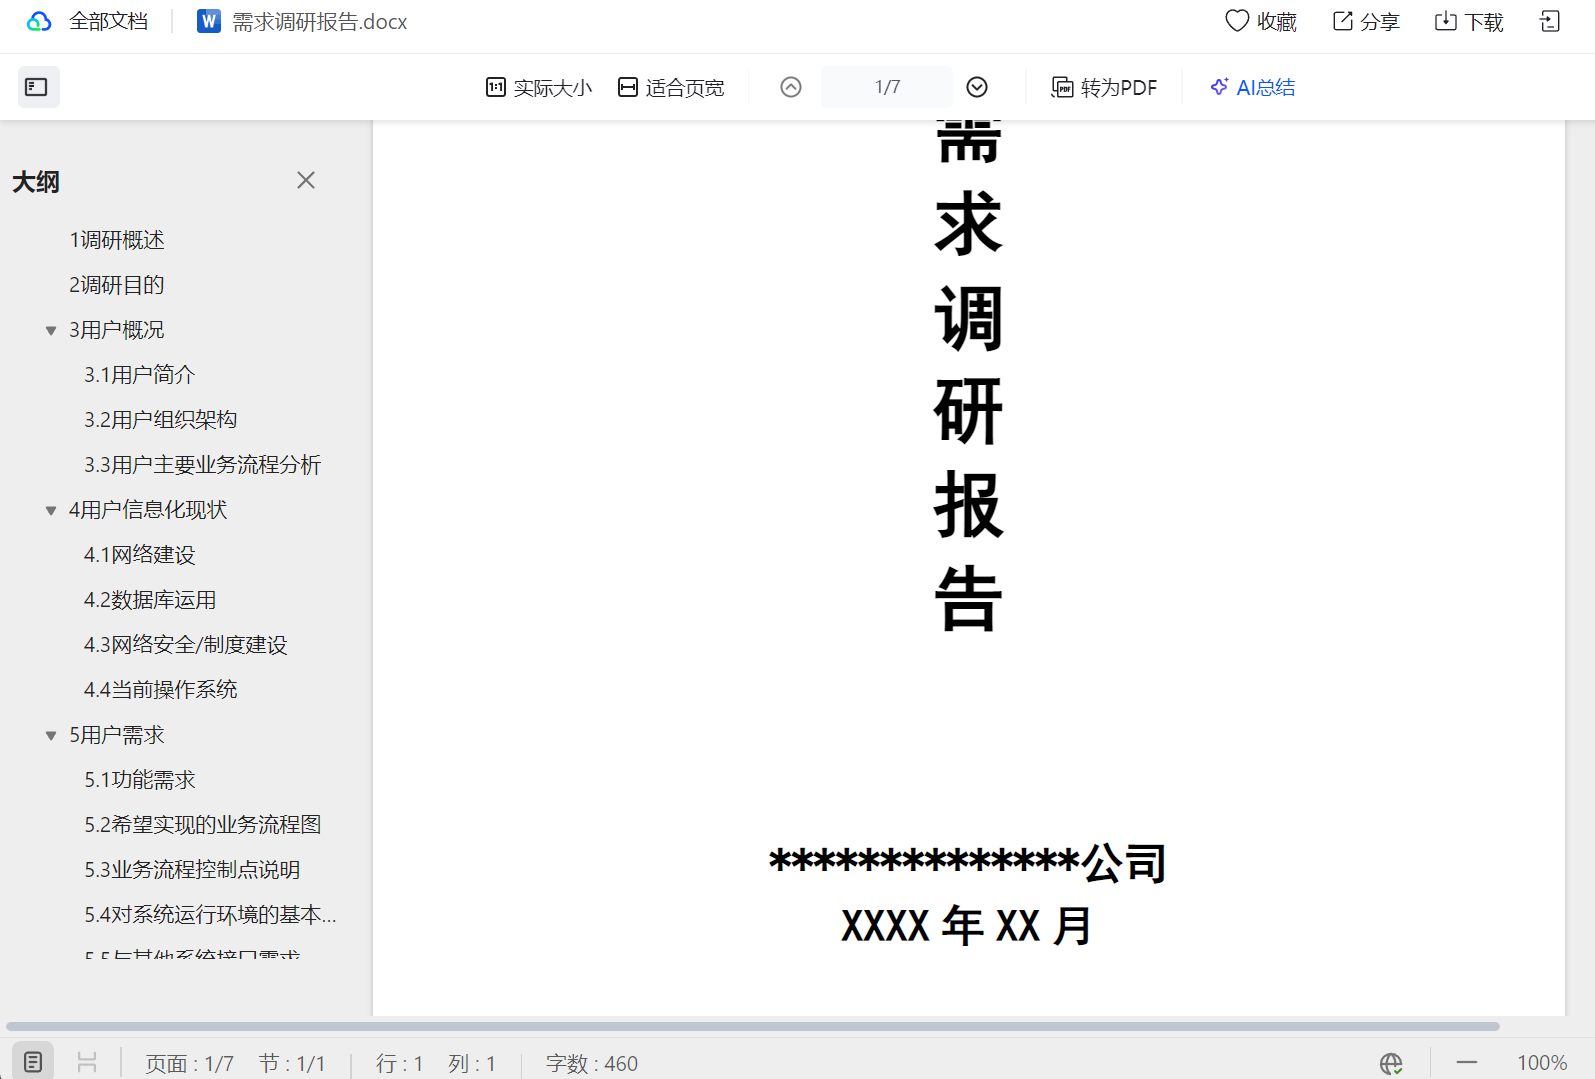Click 页面: 1/7 status text
Image resolution: width=1595 pixels, height=1079 pixels.
click(189, 1063)
